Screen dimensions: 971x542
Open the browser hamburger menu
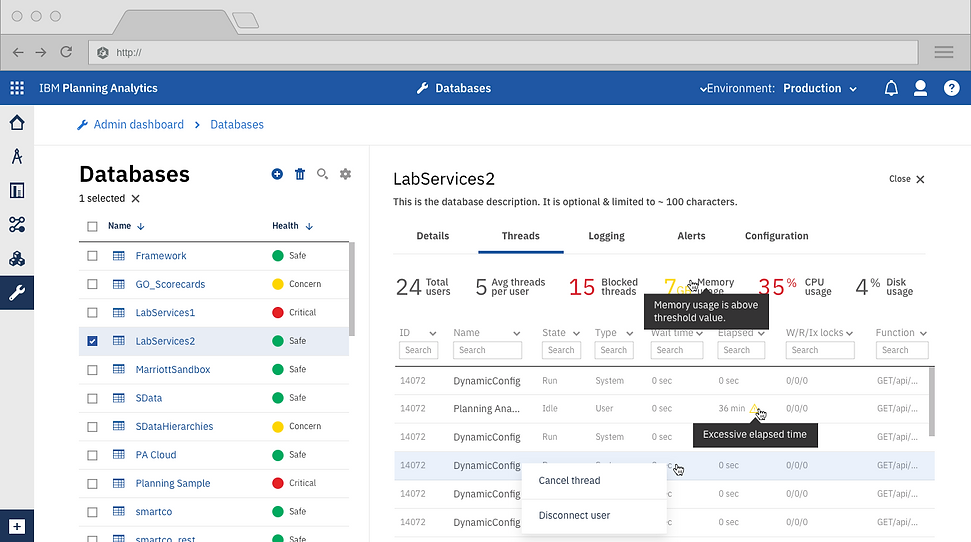[x=944, y=53]
